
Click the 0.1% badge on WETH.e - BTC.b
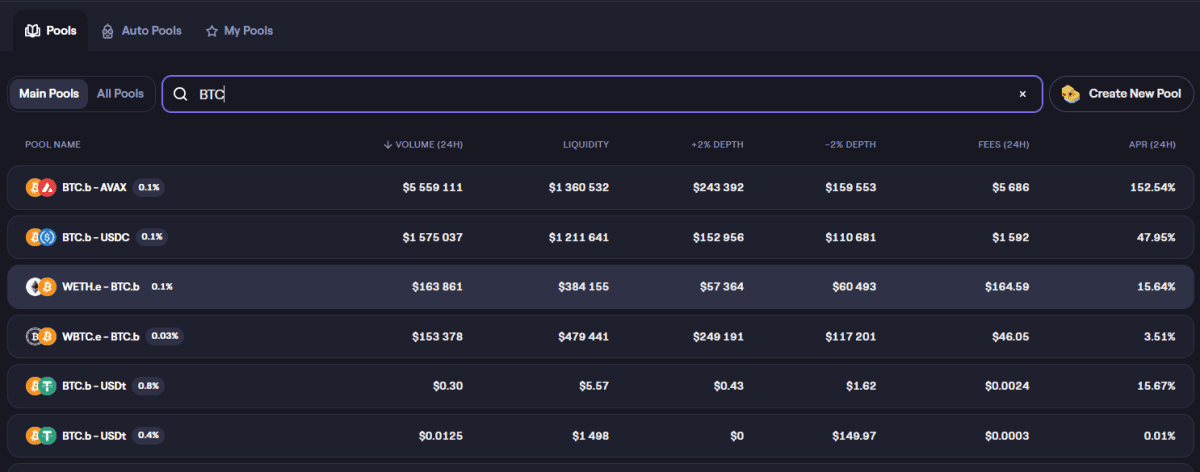point(162,286)
